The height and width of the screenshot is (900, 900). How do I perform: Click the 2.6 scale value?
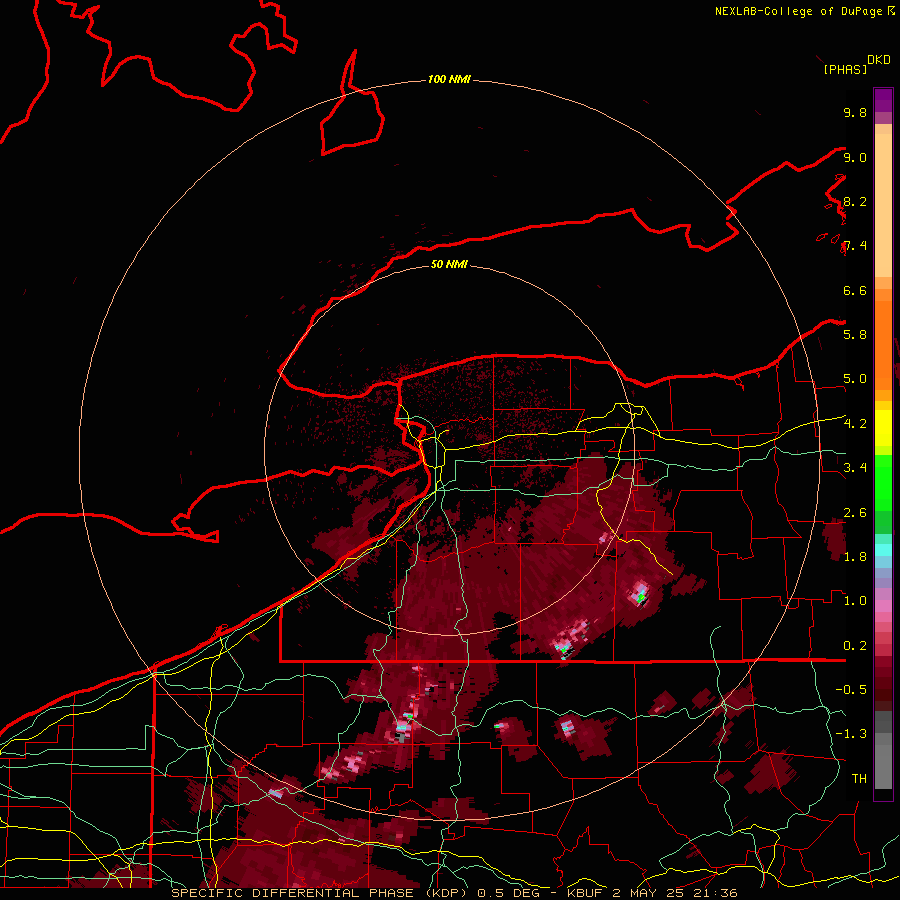coord(855,513)
